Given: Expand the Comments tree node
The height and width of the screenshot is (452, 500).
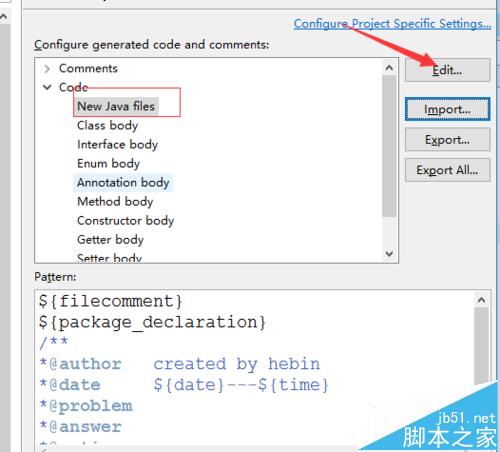Looking at the screenshot, I should click(47, 69).
